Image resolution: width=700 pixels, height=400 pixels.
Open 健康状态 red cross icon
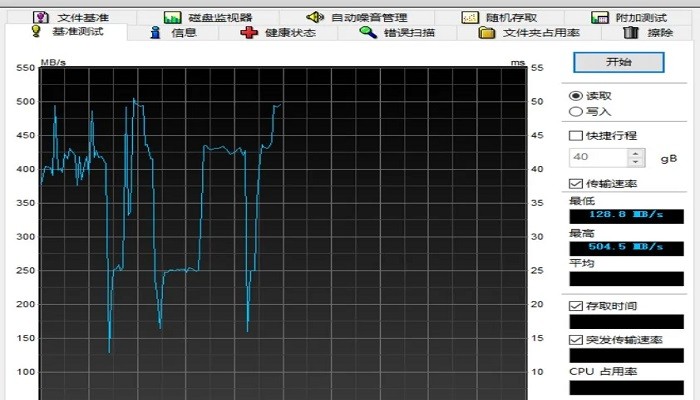point(249,33)
